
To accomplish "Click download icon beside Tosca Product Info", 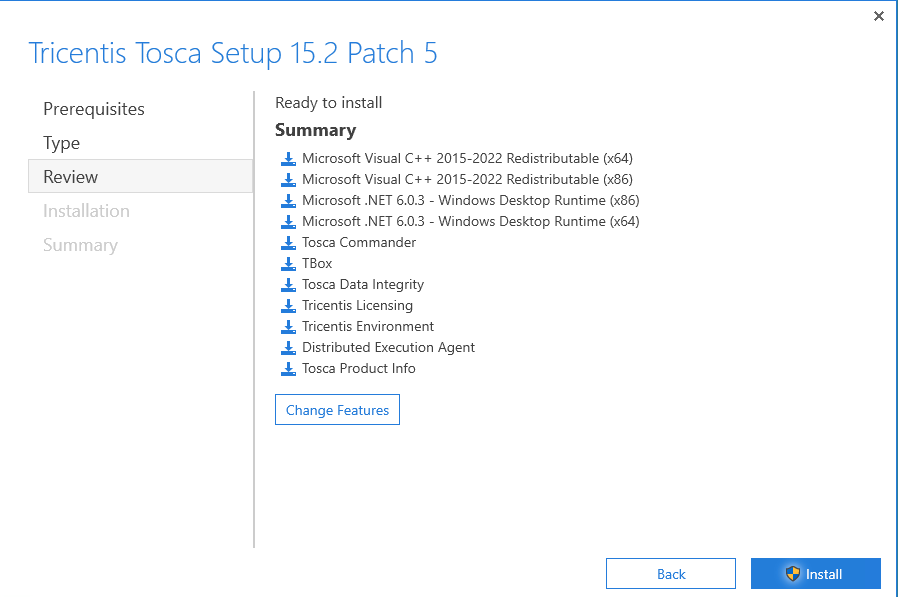I will [288, 368].
